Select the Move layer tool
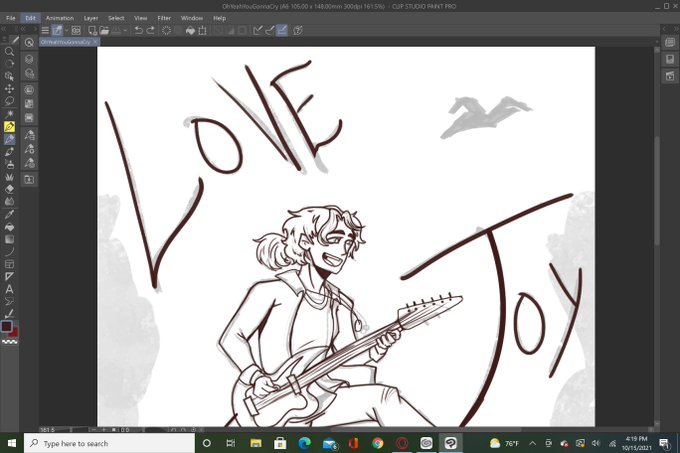The width and height of the screenshot is (680, 453). point(9,89)
